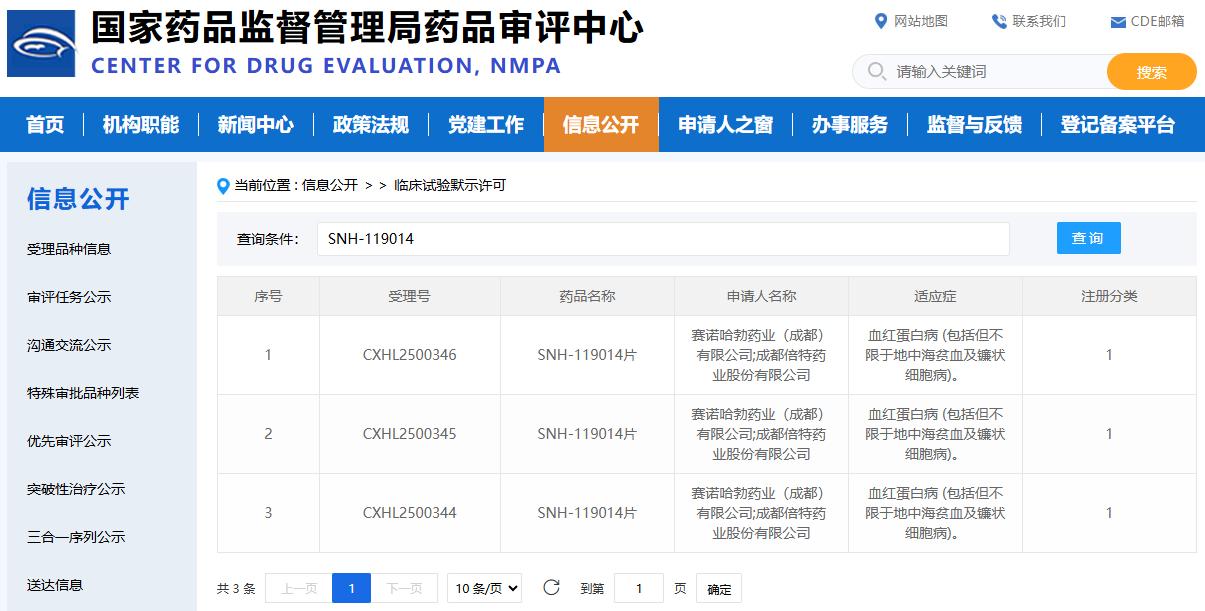Image resolution: width=1205 pixels, height=611 pixels.
Task: Open 突破性治疗公示 in sidebar
Action: pyautogui.click(x=76, y=489)
